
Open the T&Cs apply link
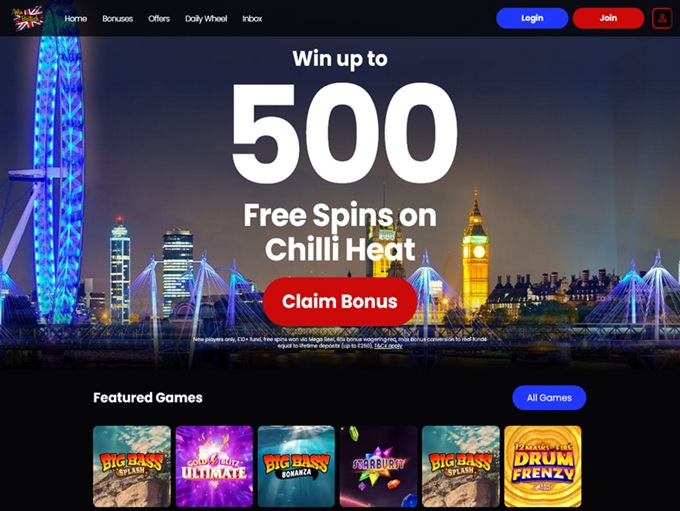pos(388,346)
